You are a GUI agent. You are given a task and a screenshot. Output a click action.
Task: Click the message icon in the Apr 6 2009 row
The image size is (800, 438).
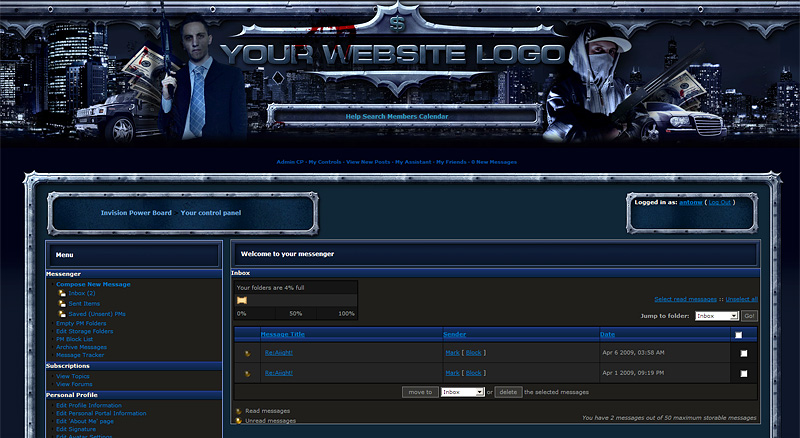pos(247,353)
